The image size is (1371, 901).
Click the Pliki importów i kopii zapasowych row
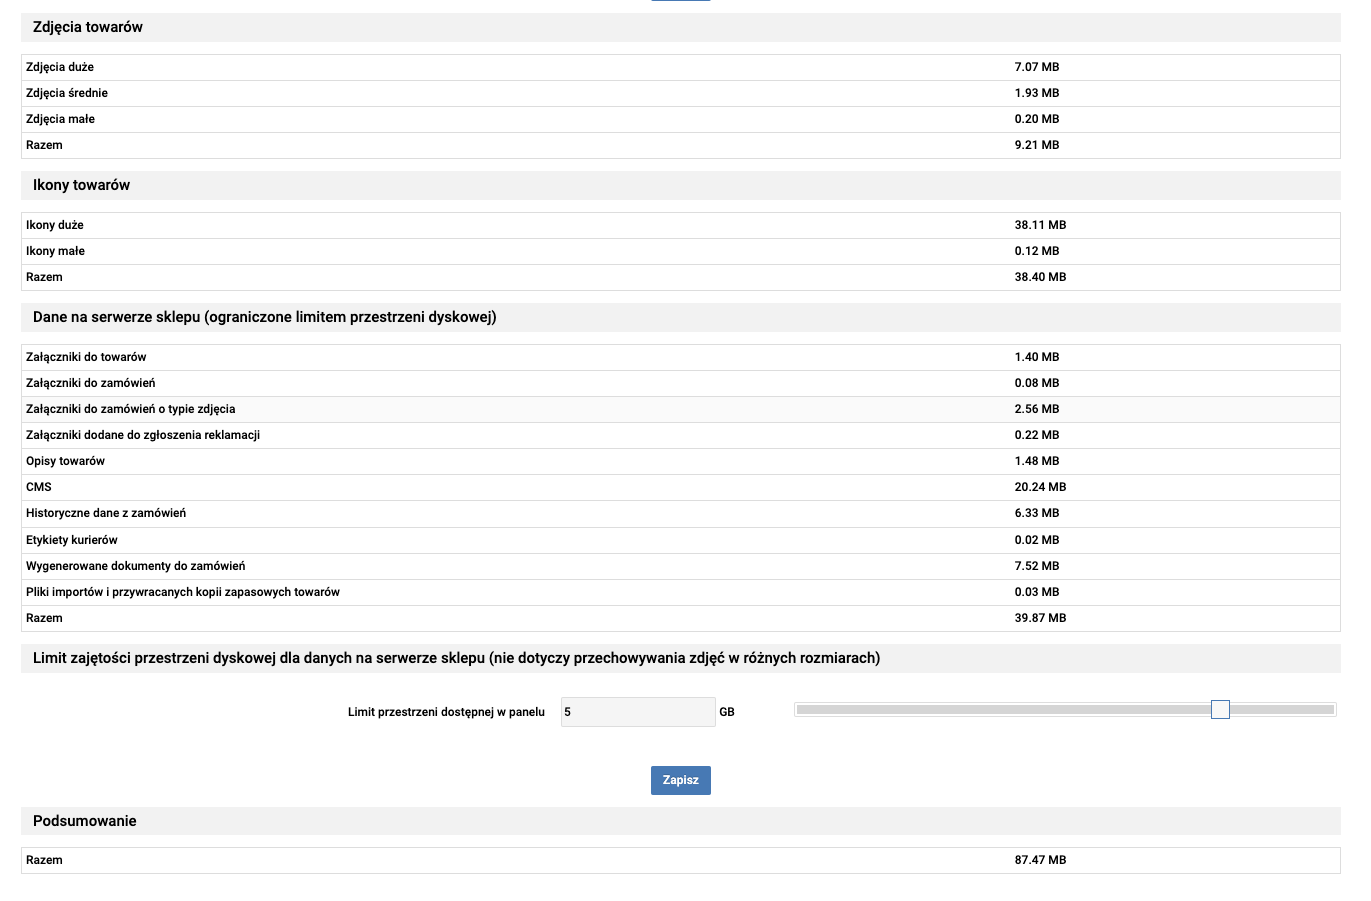680,592
